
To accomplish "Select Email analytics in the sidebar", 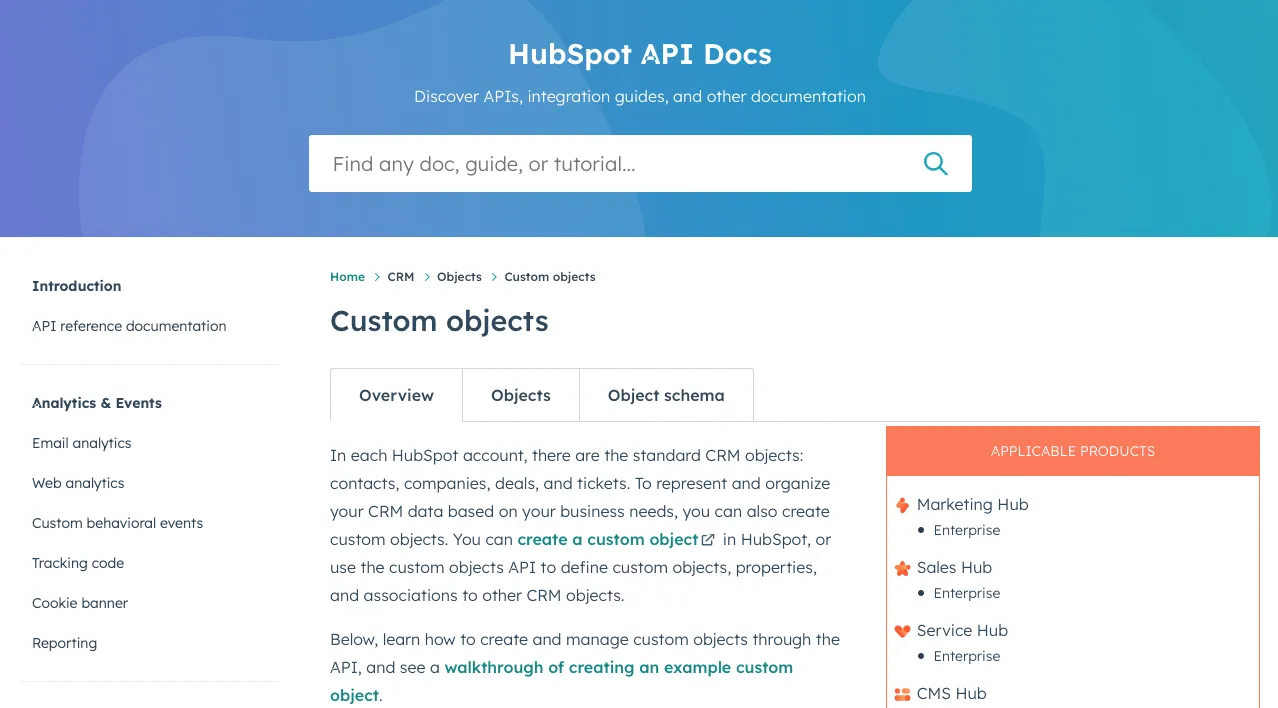I will pyautogui.click(x=82, y=443).
